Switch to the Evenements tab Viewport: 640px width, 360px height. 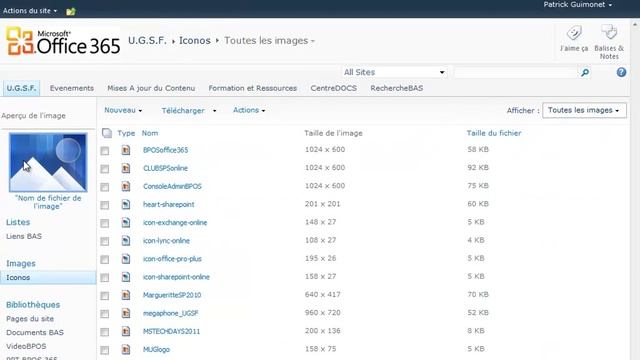72,88
